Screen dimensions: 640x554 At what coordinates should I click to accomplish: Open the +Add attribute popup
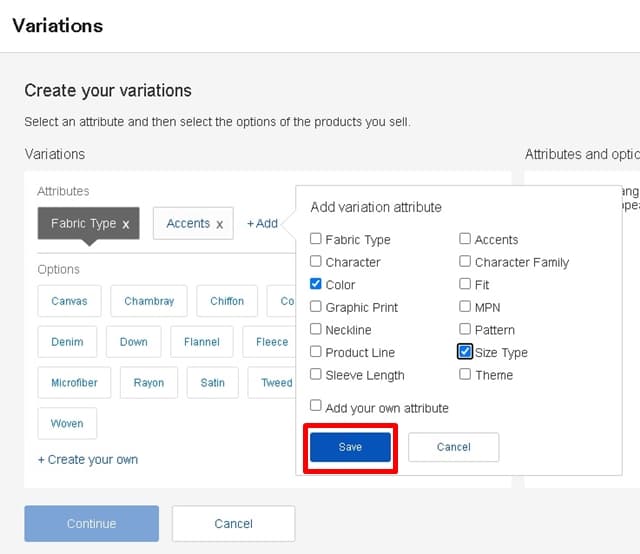click(262, 223)
